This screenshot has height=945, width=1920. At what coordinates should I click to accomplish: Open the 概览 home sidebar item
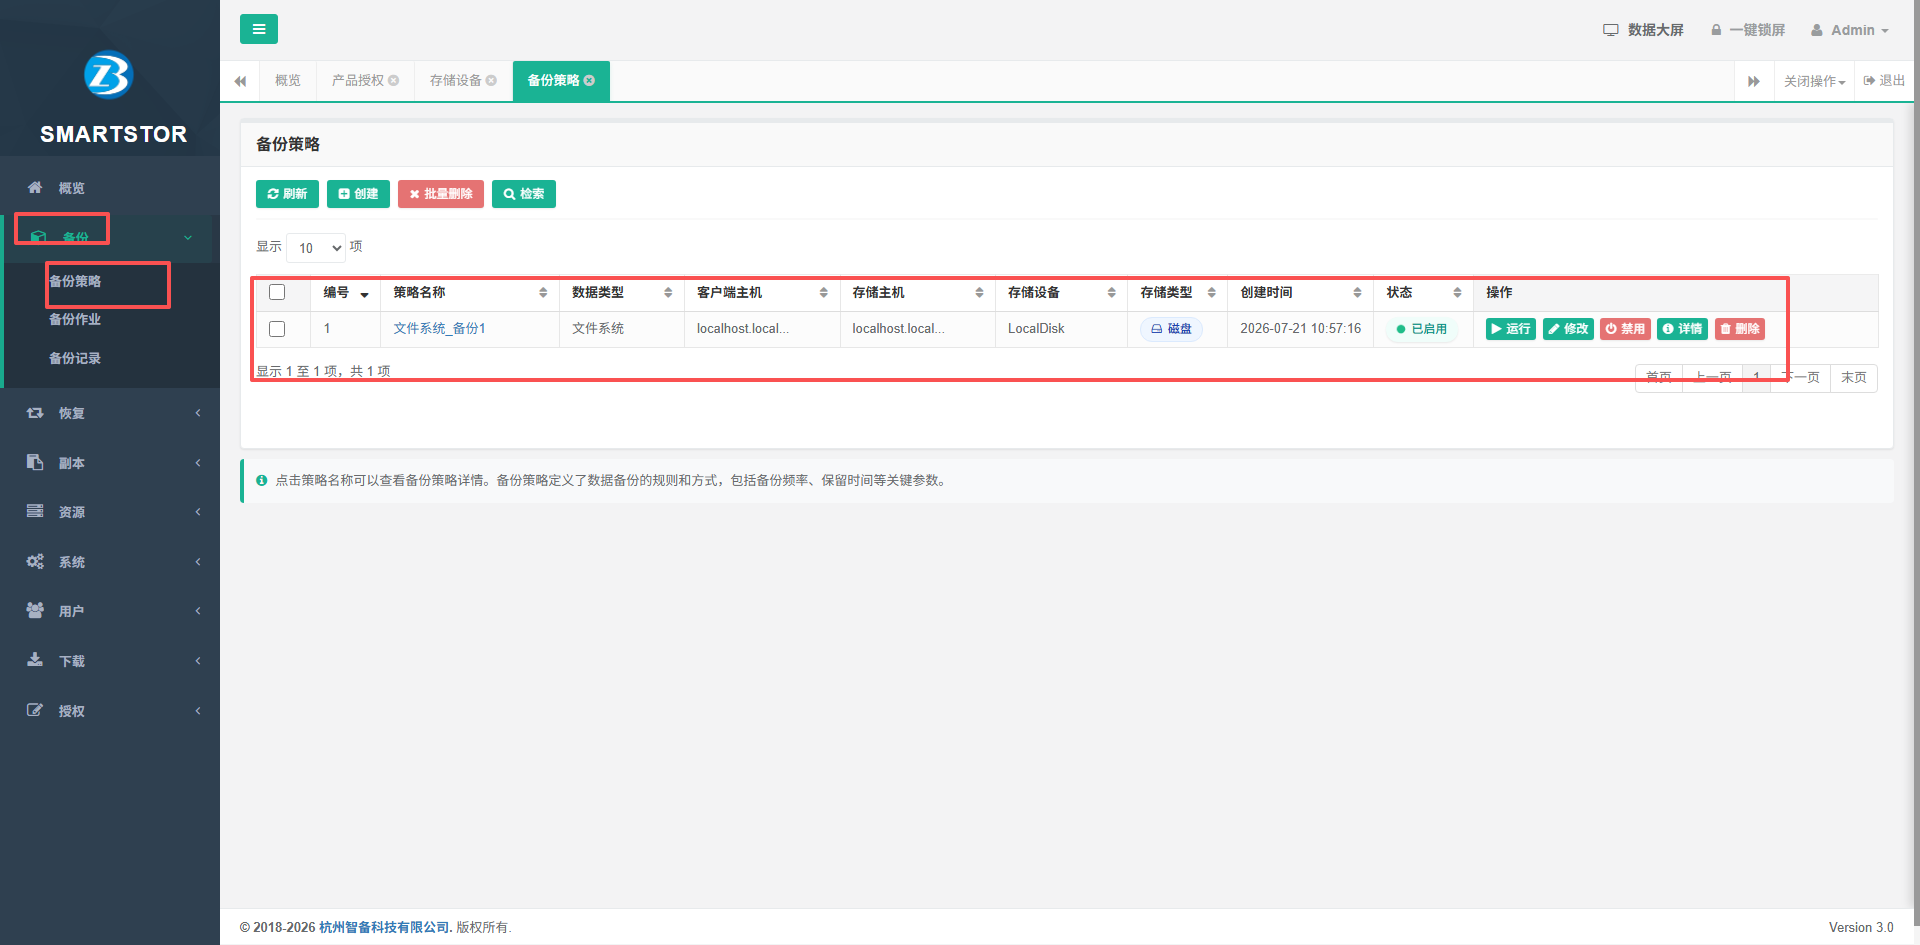71,188
